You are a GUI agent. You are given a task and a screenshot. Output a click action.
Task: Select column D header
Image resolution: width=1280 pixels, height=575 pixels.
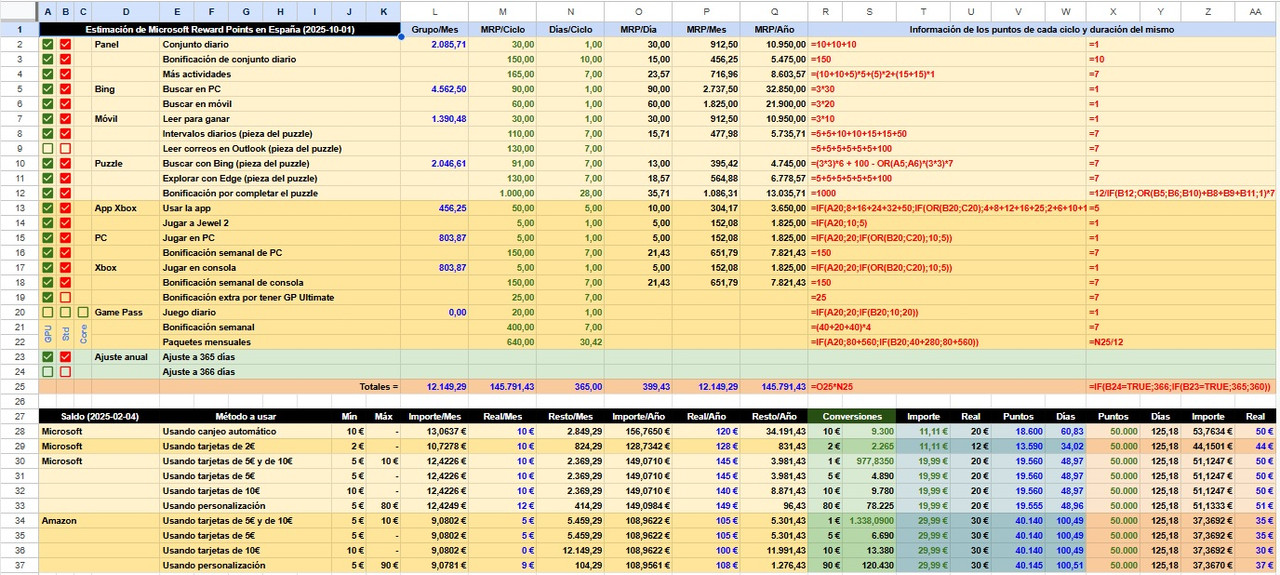(x=125, y=11)
